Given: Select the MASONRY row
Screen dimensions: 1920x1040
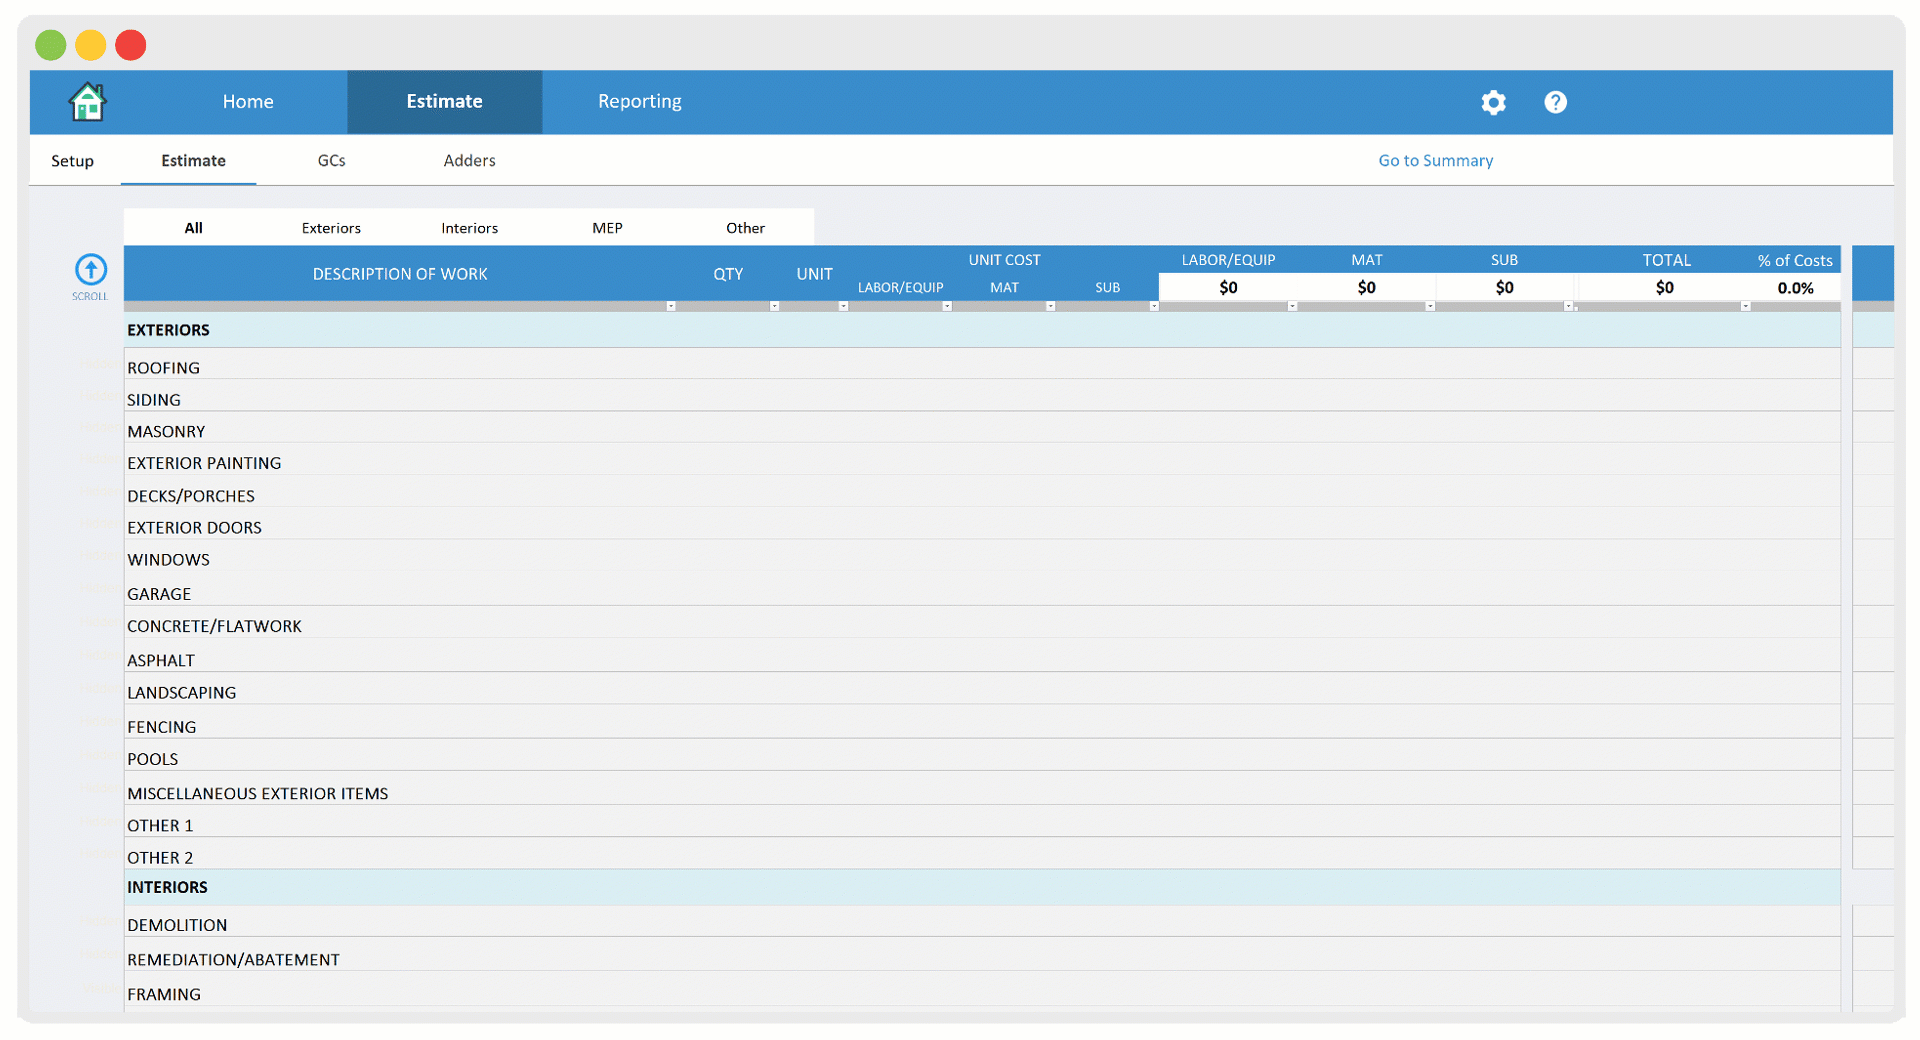Looking at the screenshot, I should point(982,429).
